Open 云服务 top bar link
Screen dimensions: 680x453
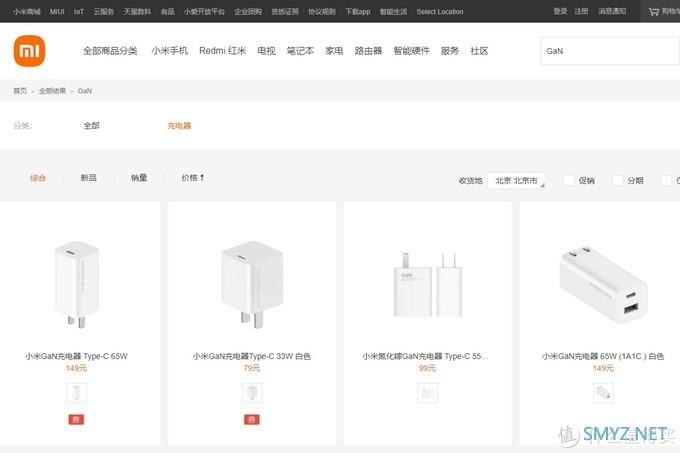pos(104,12)
